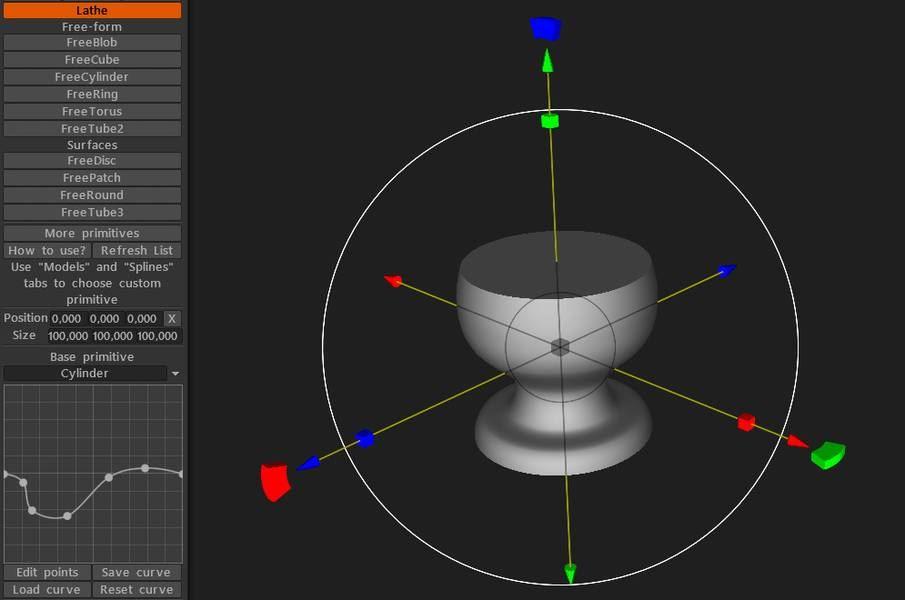
Task: Expand the More primitives list
Action: click(92, 233)
